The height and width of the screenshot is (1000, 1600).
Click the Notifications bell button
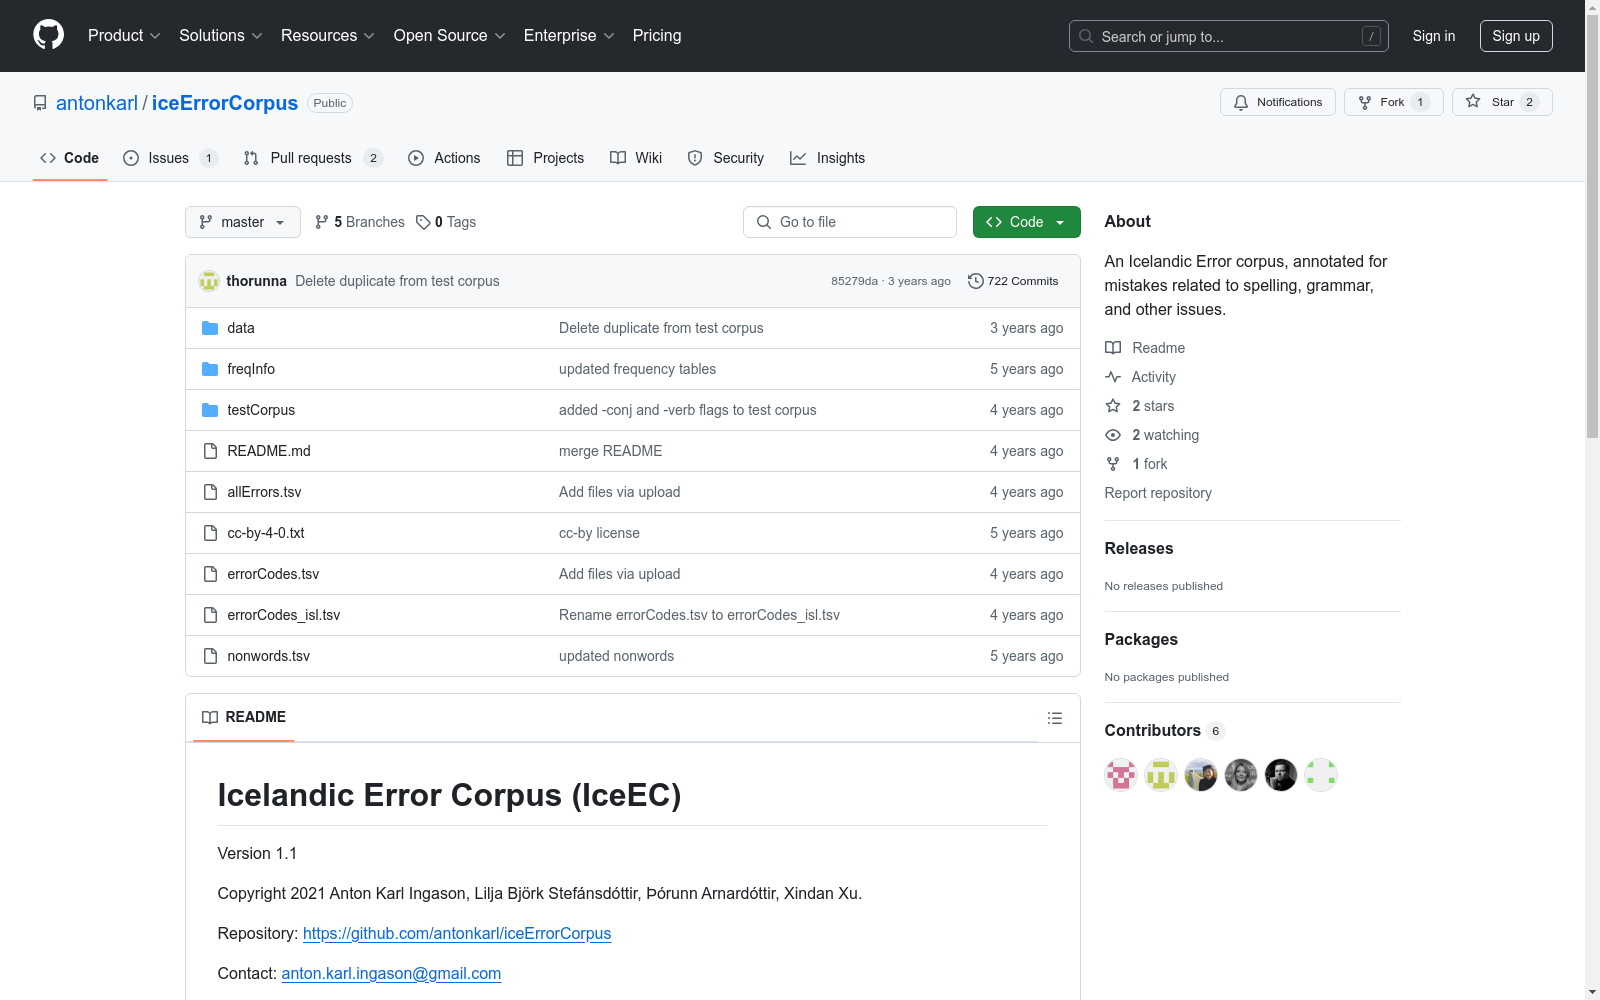point(1277,102)
